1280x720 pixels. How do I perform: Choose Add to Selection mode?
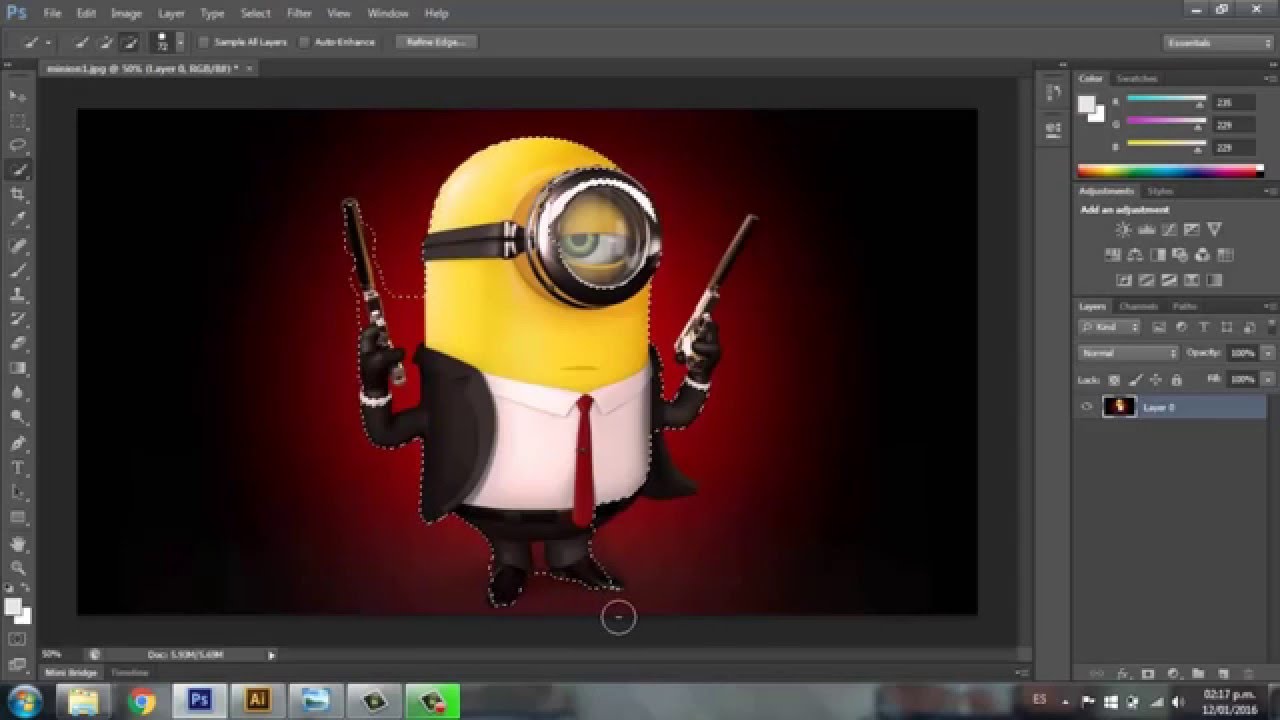(x=105, y=42)
